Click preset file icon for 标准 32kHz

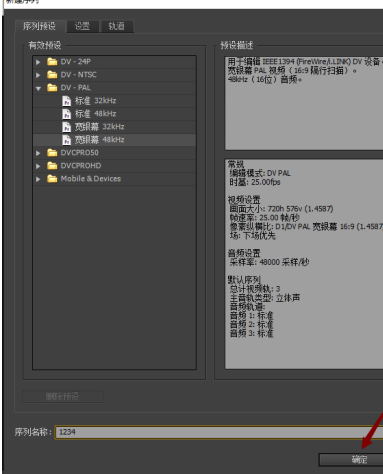(67, 101)
